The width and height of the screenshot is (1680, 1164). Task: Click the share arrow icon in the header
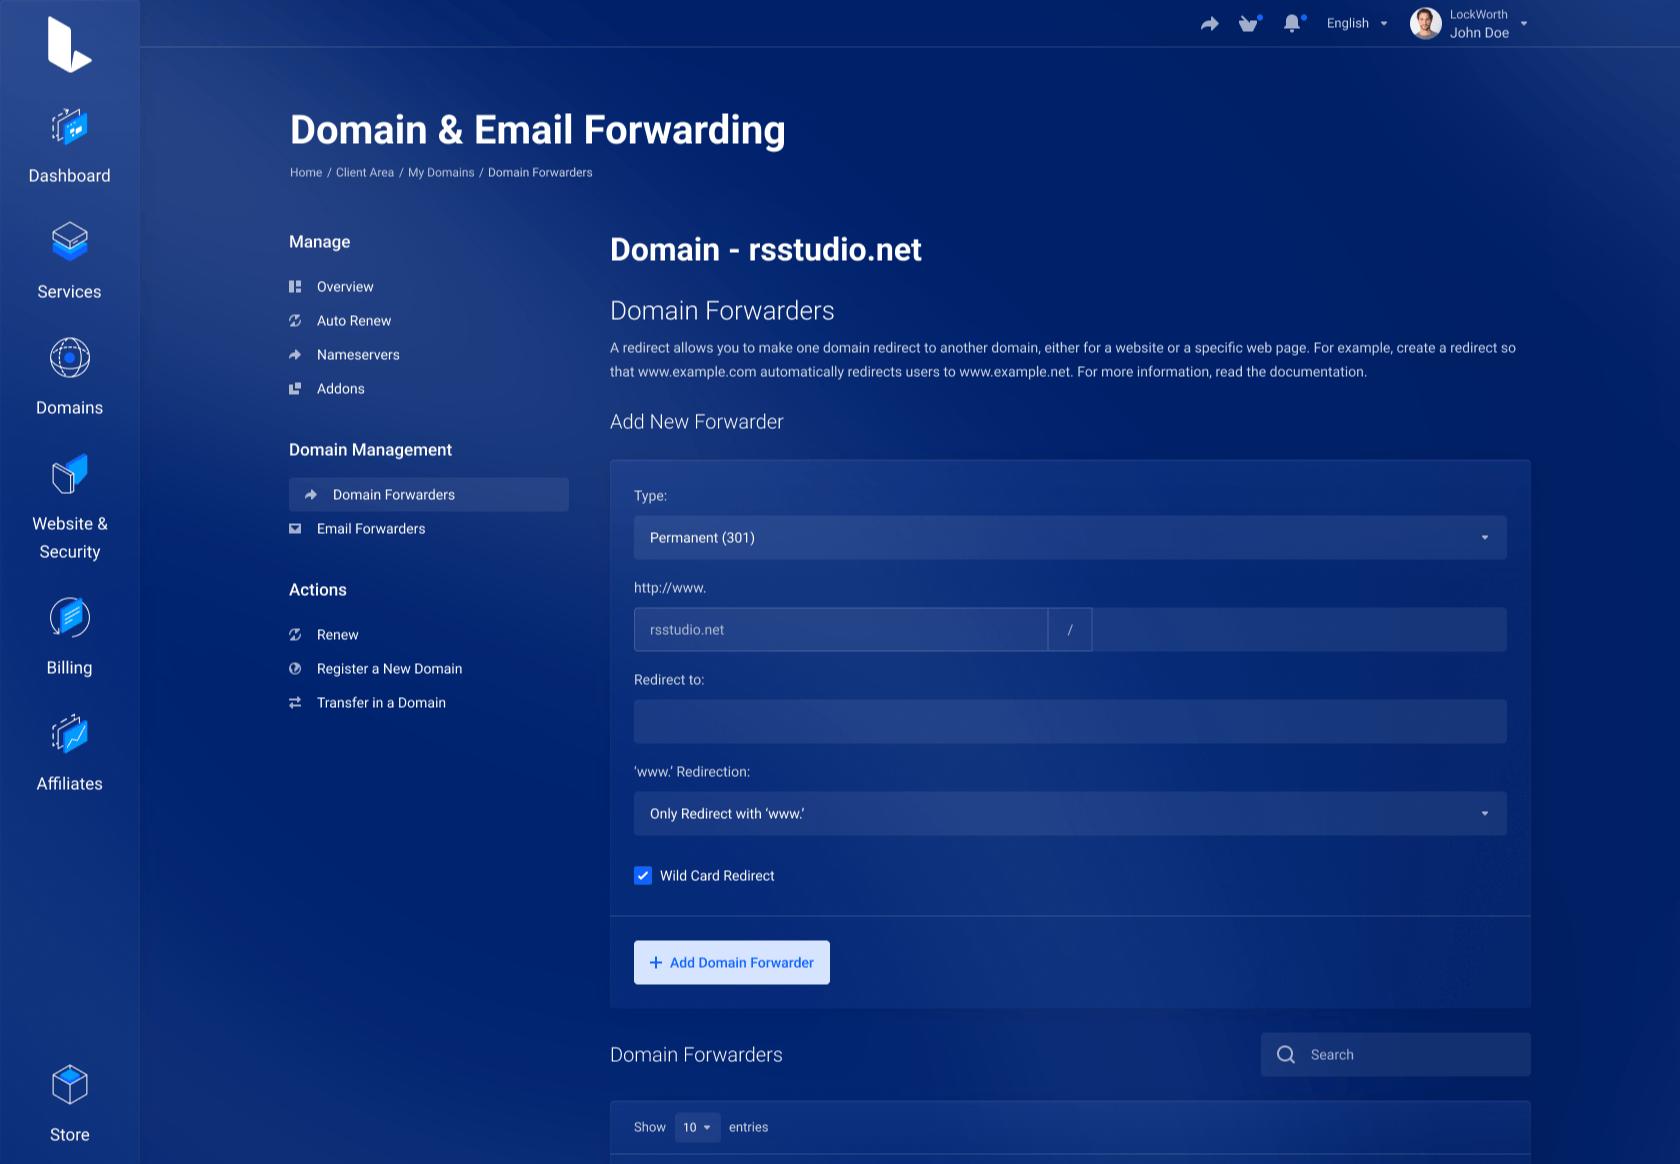1210,23
